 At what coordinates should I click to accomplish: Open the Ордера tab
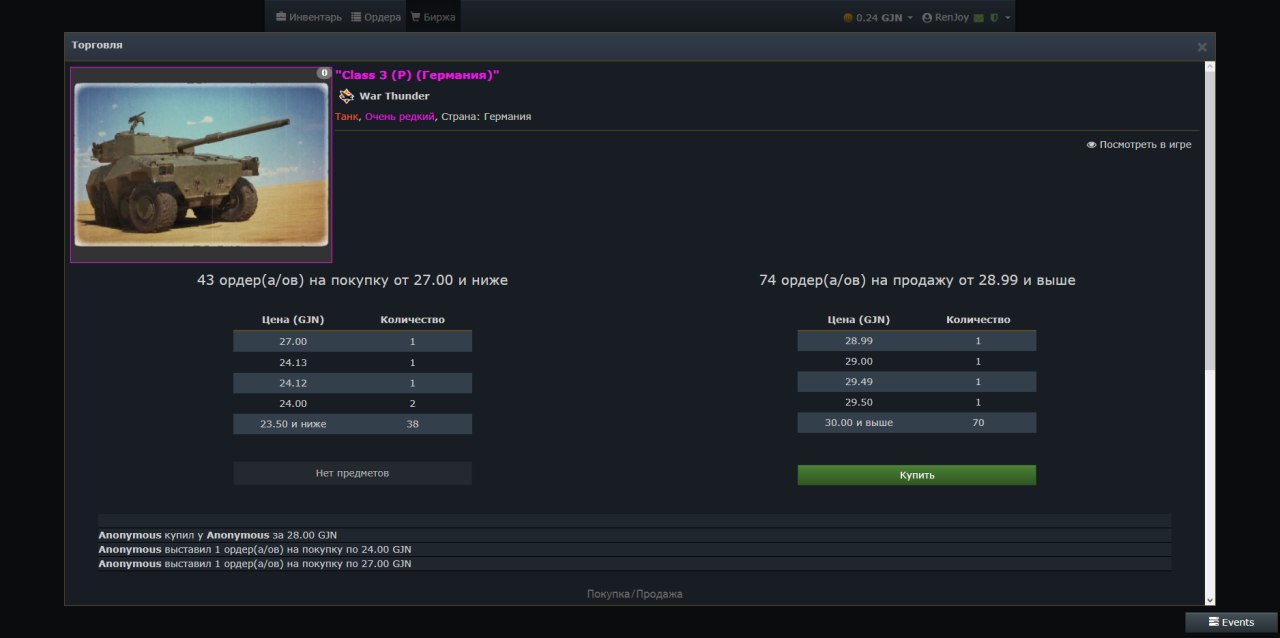coord(376,17)
